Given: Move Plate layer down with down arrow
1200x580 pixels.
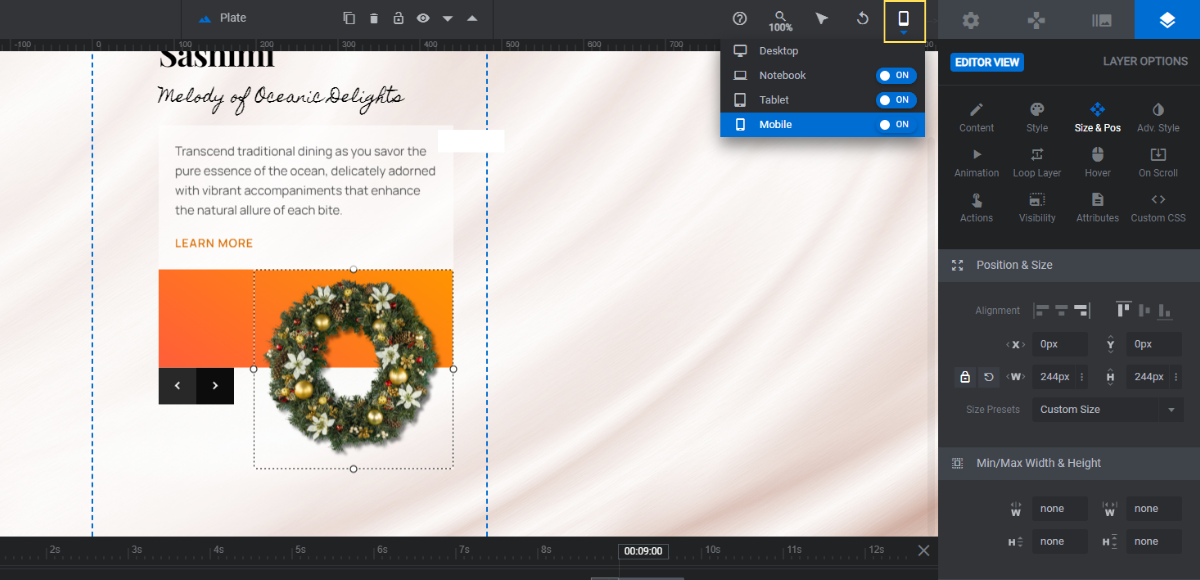Looking at the screenshot, I should 448,19.
